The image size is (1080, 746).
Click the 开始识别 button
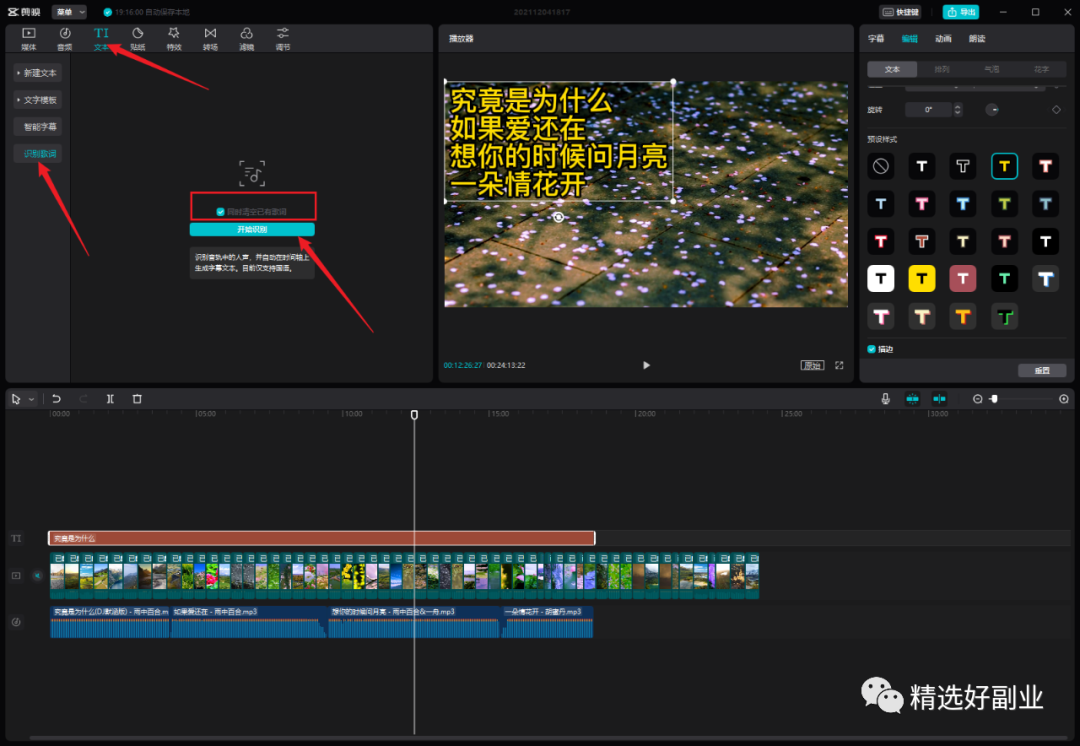point(252,230)
